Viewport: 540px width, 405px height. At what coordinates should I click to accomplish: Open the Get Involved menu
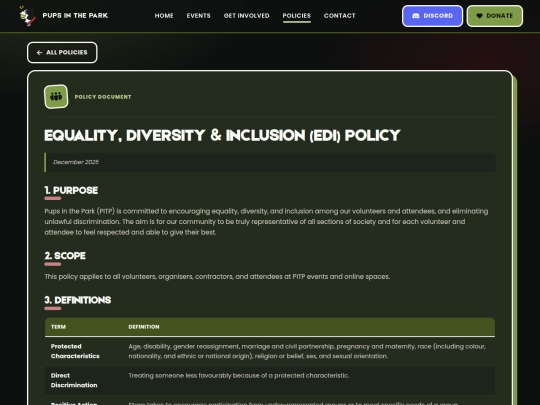(x=247, y=16)
